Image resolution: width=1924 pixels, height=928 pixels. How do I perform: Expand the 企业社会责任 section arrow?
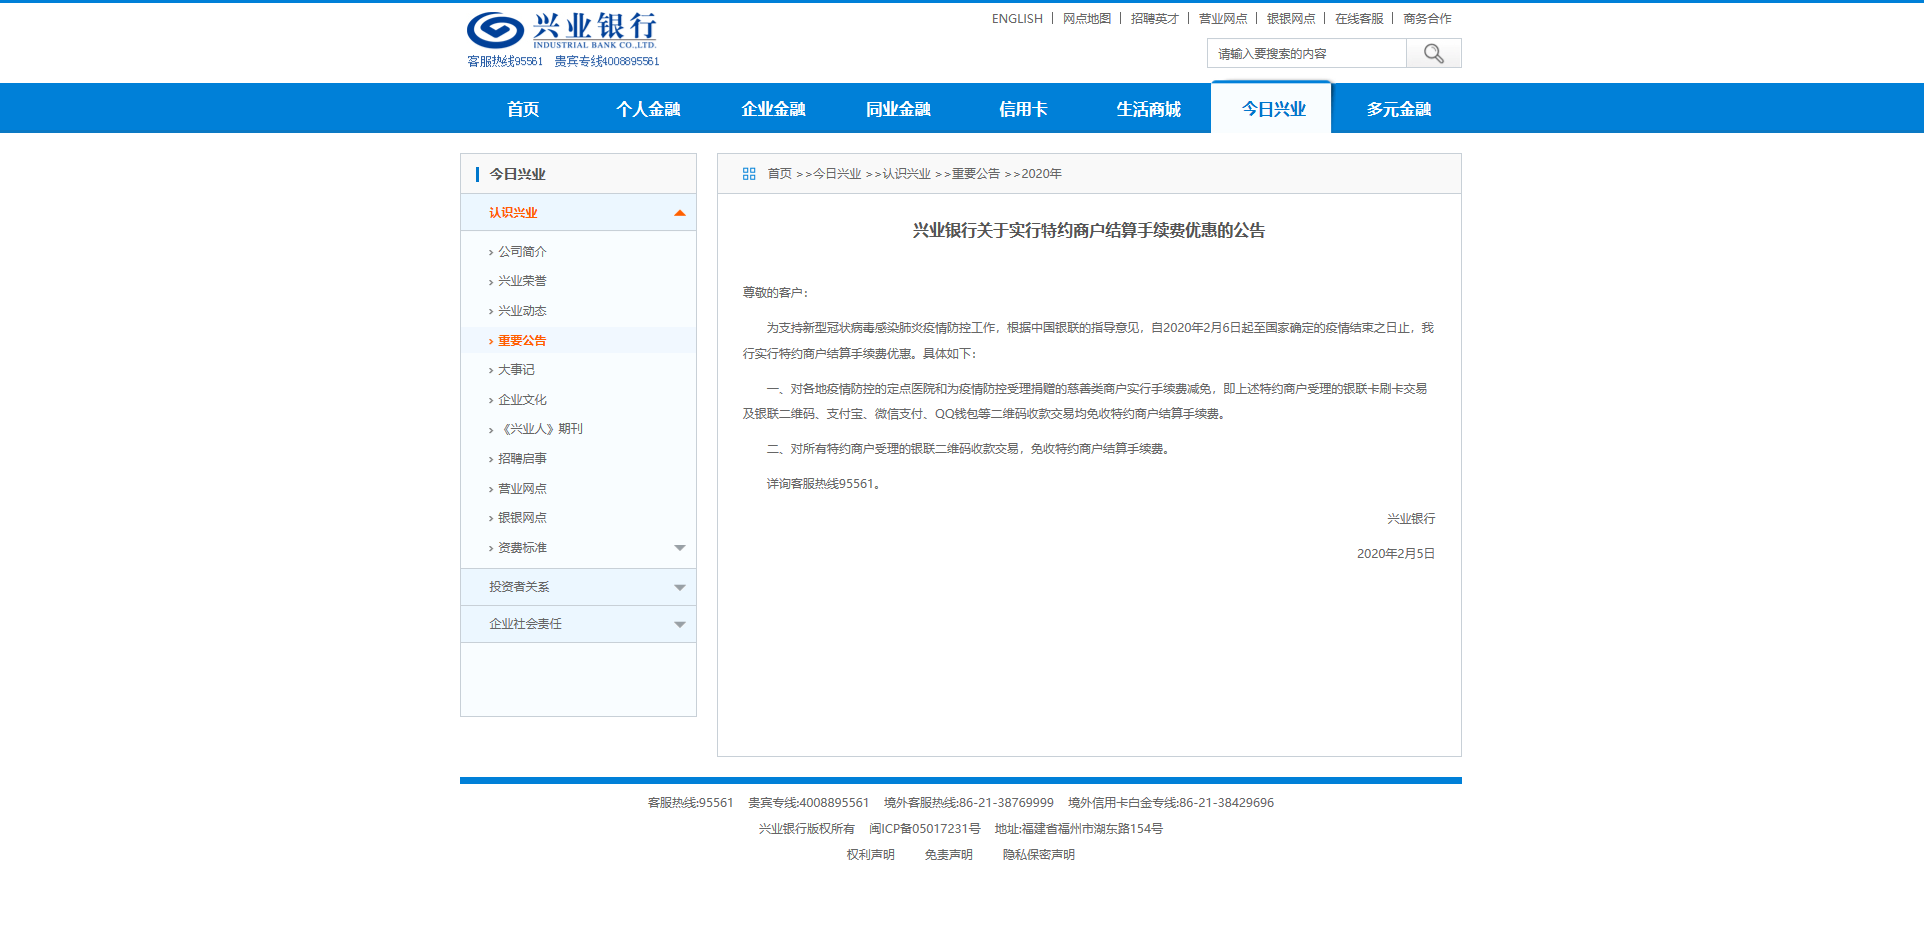(680, 625)
